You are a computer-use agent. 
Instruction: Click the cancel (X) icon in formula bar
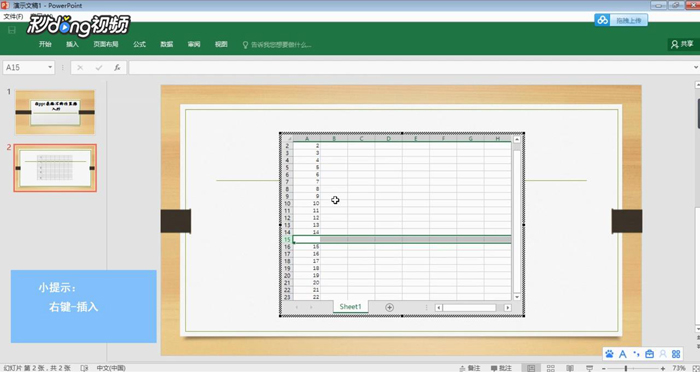tap(80, 67)
